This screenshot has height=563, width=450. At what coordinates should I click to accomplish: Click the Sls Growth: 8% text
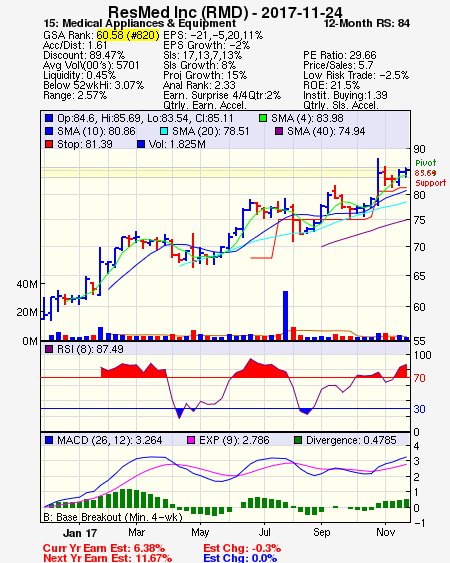[x=199, y=65]
